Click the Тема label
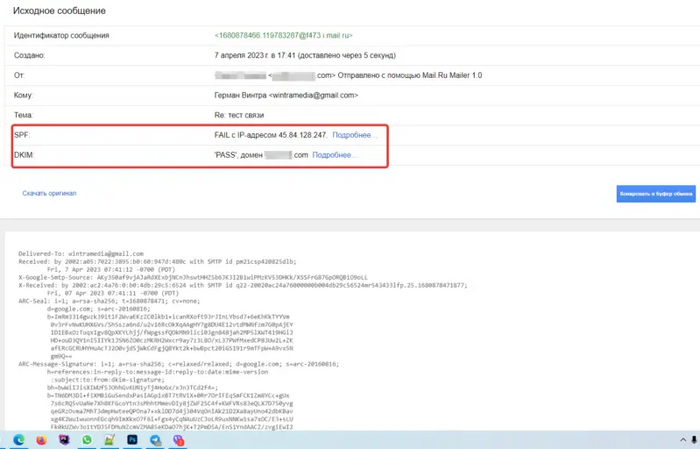The image size is (700, 449). tap(23, 115)
